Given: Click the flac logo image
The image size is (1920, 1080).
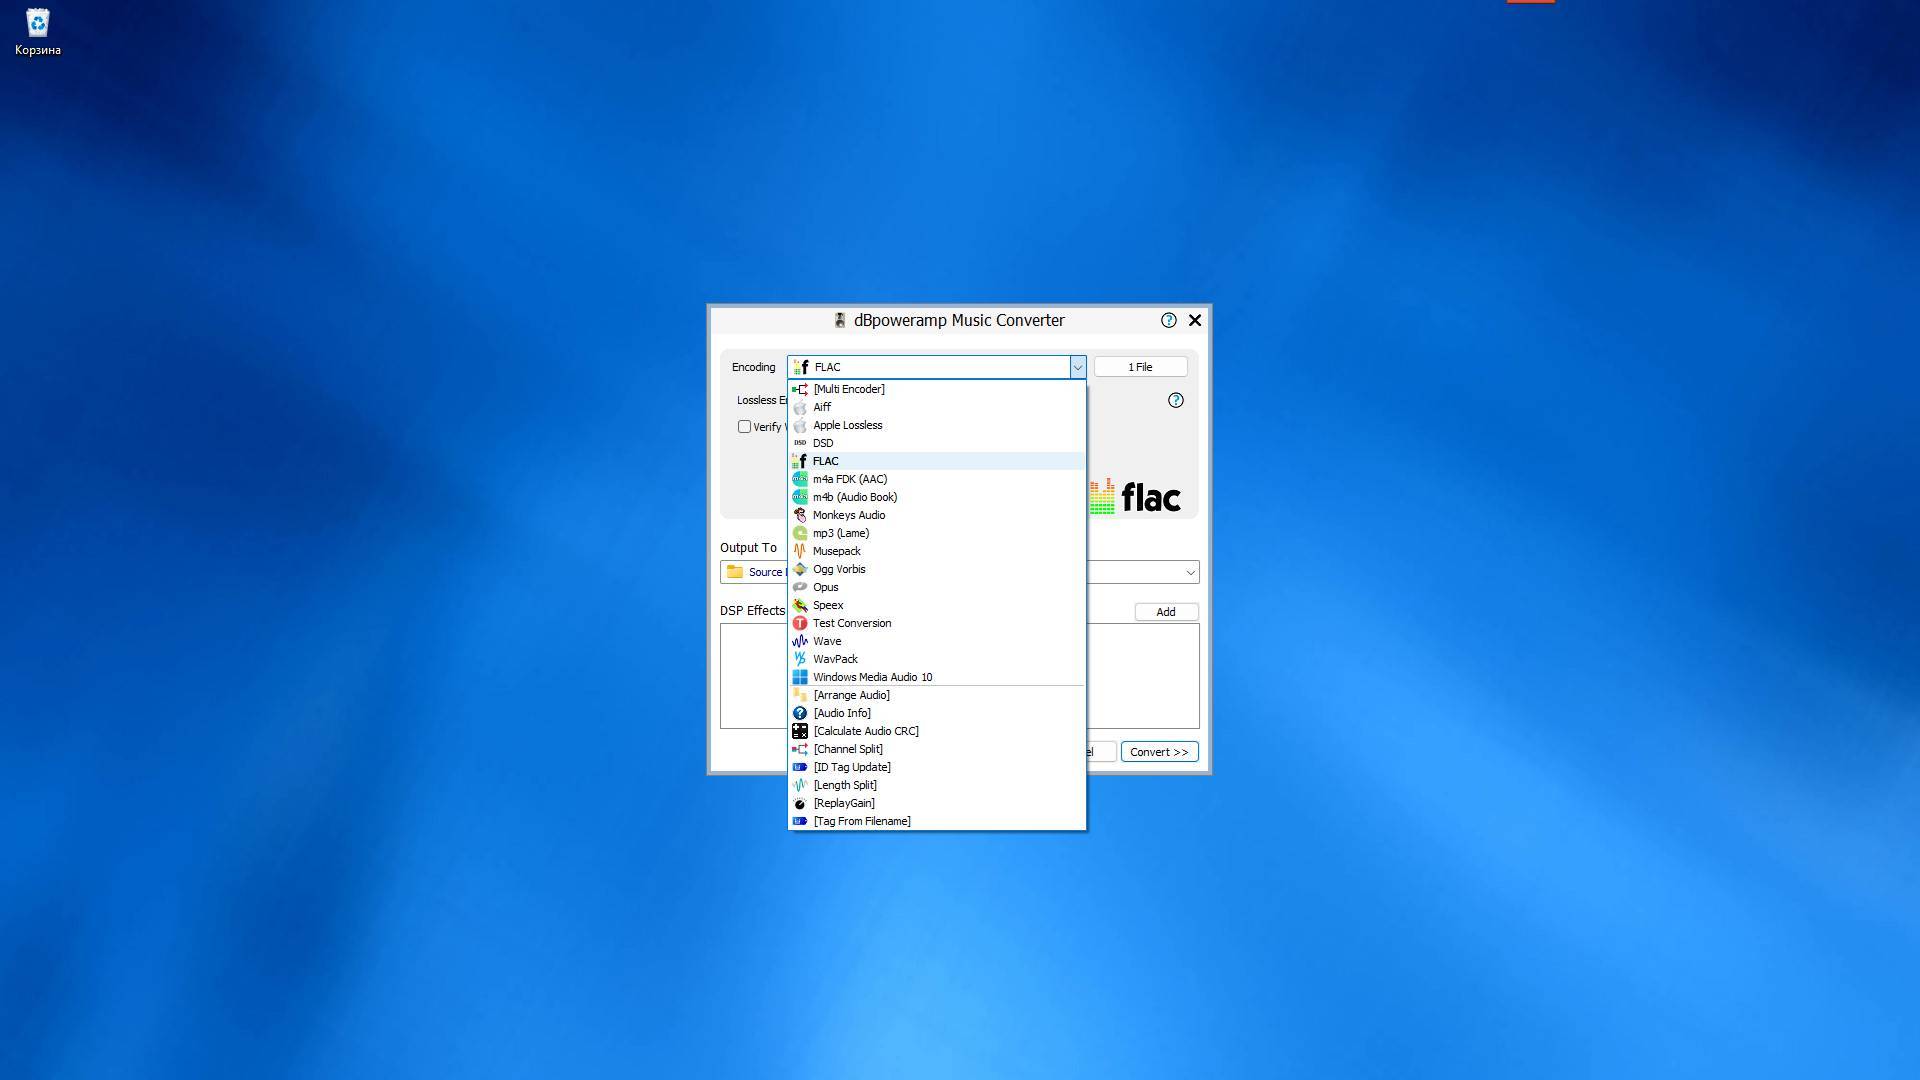Looking at the screenshot, I should [x=1135, y=496].
